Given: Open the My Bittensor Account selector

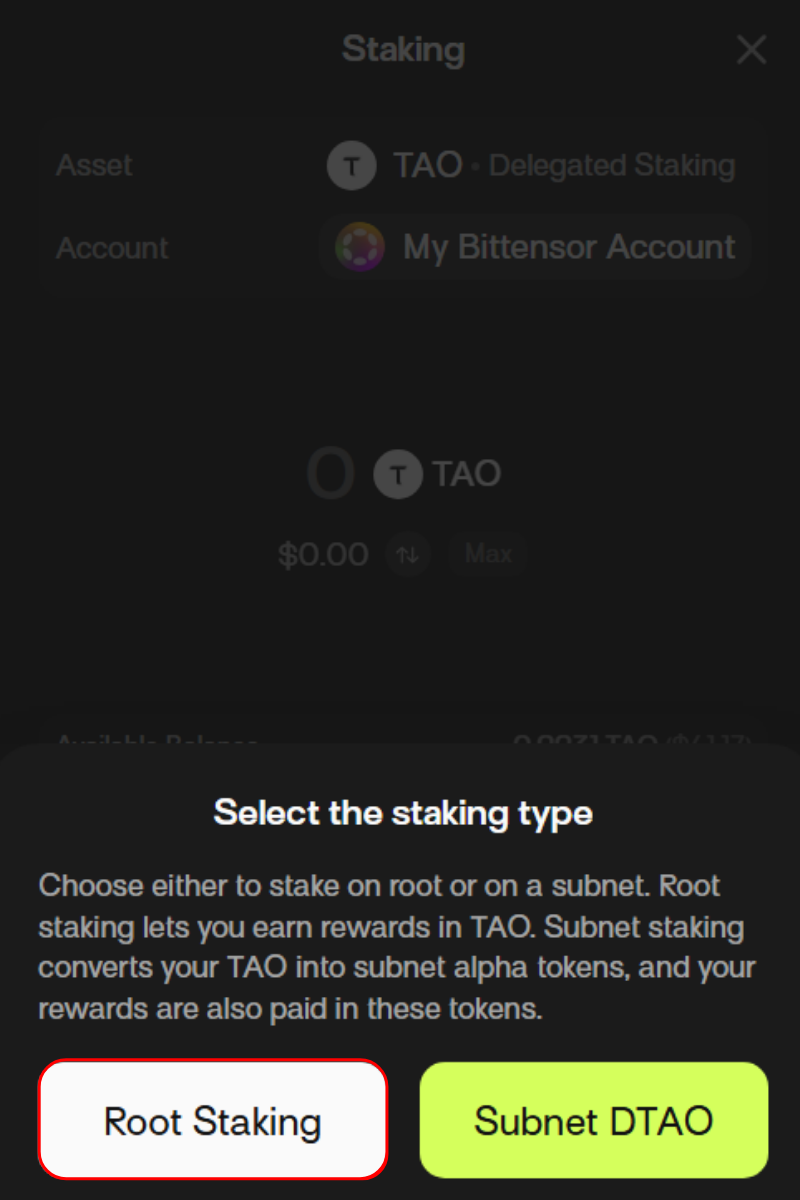Looking at the screenshot, I should [x=536, y=247].
